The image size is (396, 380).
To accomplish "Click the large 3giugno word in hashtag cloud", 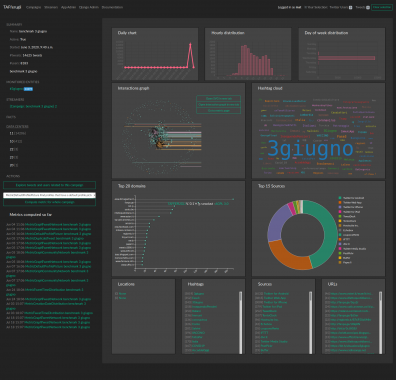I will 310,149.
